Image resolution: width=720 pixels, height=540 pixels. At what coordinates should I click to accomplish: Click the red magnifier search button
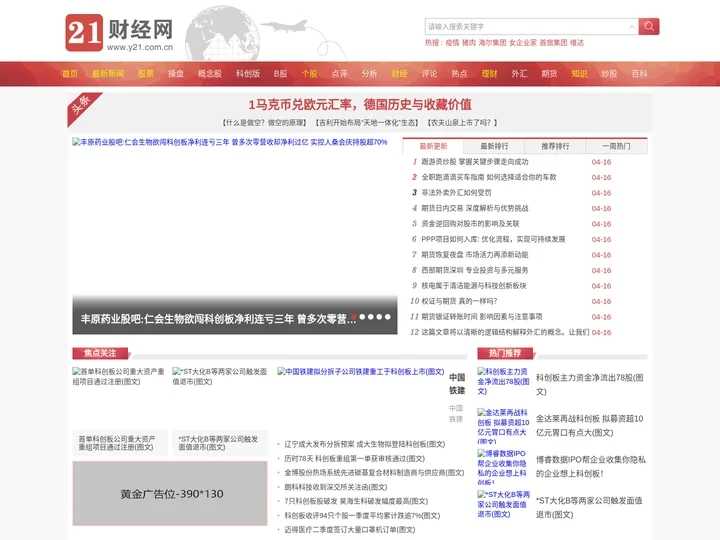point(648,26)
